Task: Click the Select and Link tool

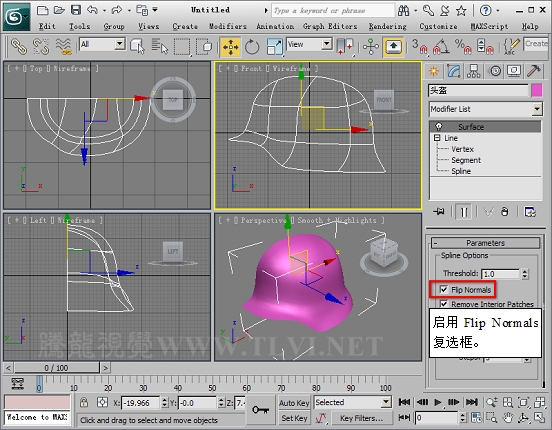Action: coord(19,46)
